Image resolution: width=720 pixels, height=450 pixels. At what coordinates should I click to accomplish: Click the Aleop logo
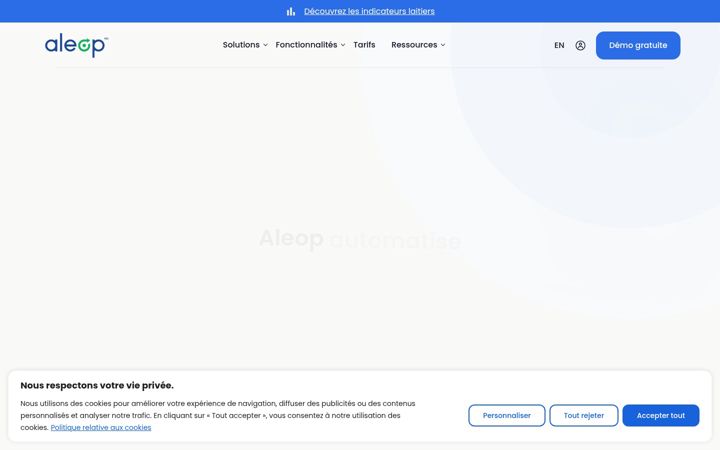click(x=76, y=45)
